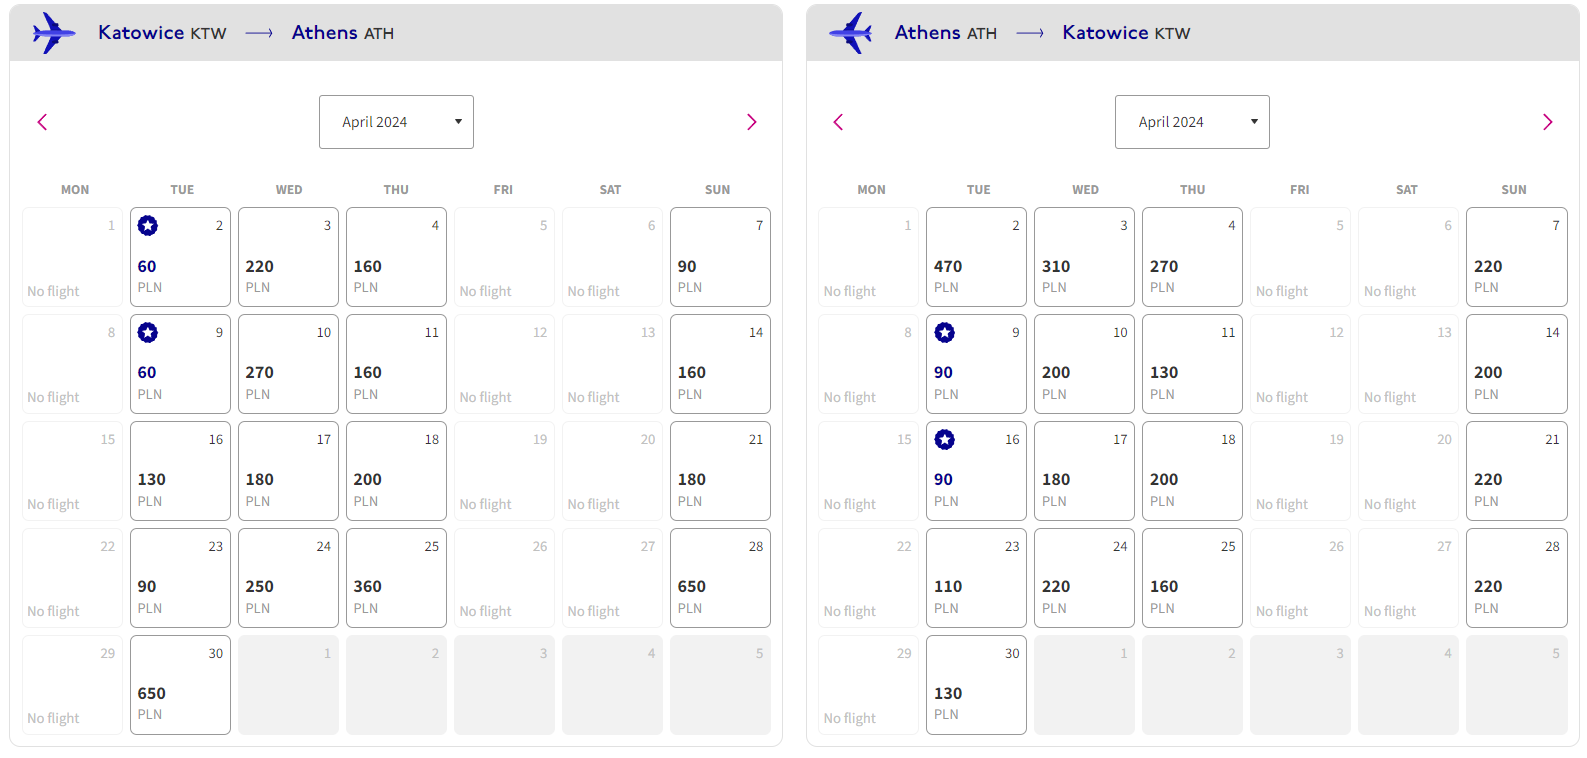Choose April 2 return flight priced 470 PLN
Viewport: 1587px width, 758px height.
tap(976, 257)
